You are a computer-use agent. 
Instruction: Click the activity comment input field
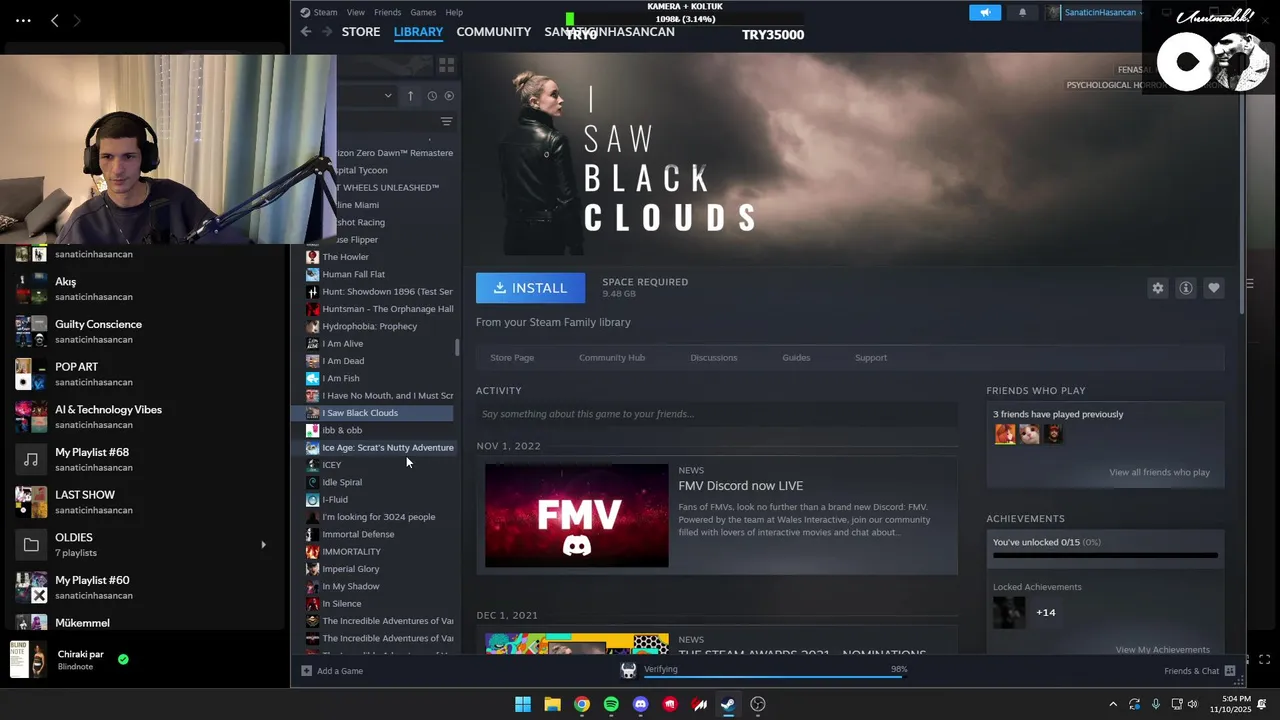(x=716, y=414)
